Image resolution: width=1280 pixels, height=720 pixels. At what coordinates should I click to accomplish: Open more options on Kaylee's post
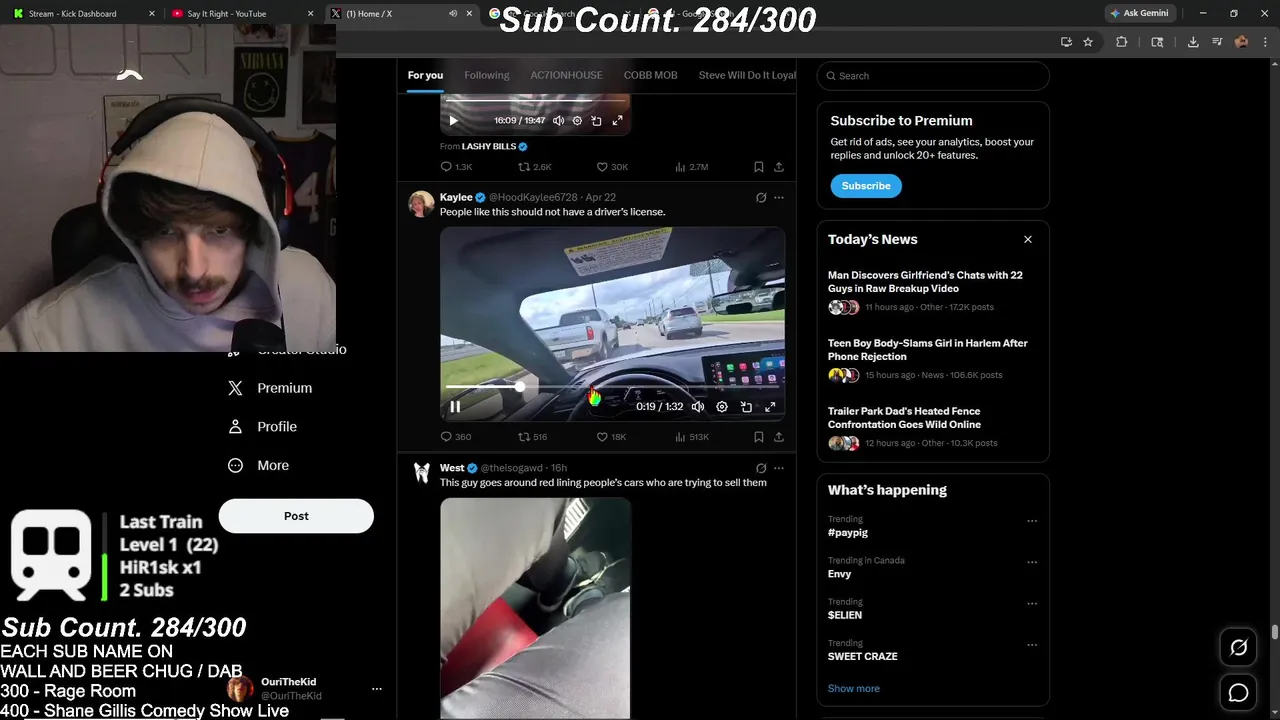click(779, 198)
